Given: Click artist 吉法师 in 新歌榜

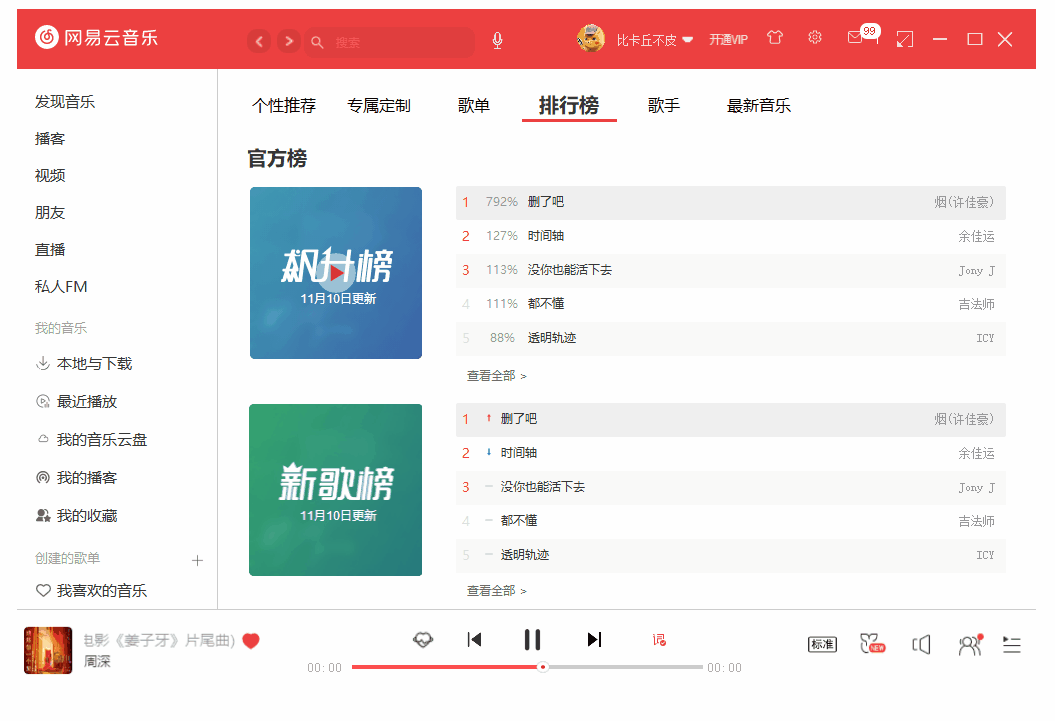Looking at the screenshot, I should click(x=976, y=521).
